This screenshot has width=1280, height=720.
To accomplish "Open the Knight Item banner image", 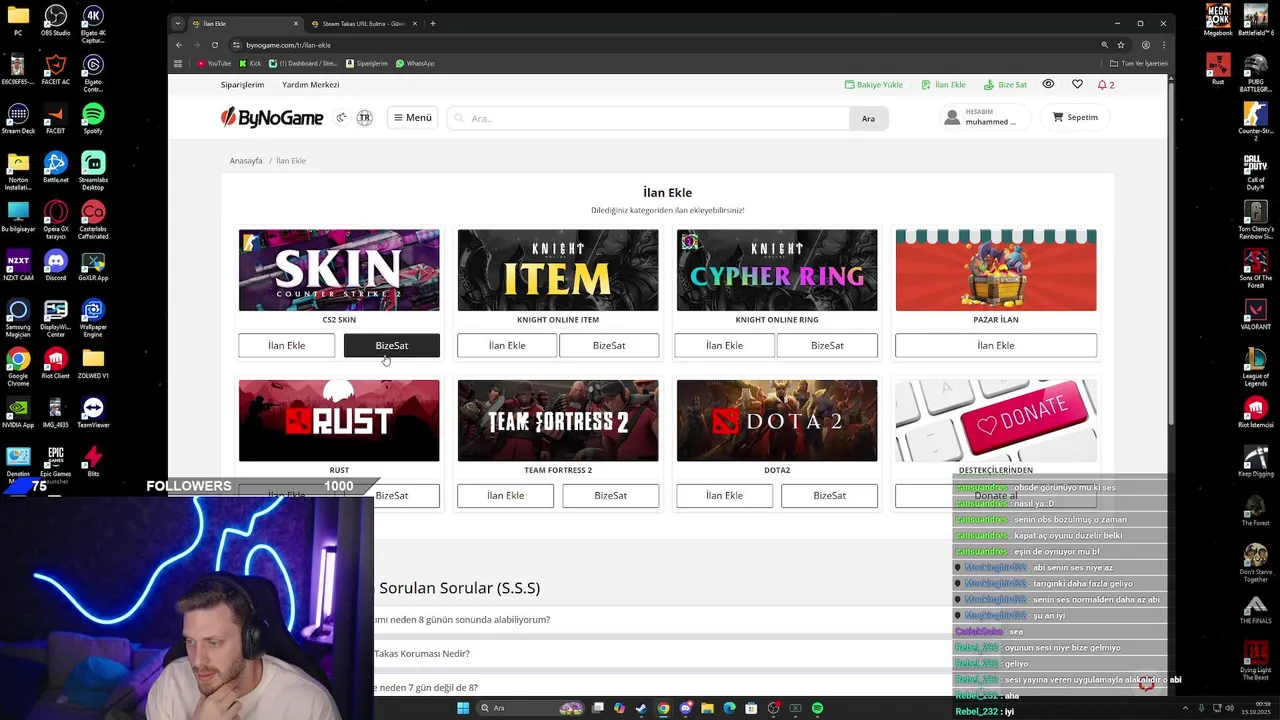I will 558,270.
